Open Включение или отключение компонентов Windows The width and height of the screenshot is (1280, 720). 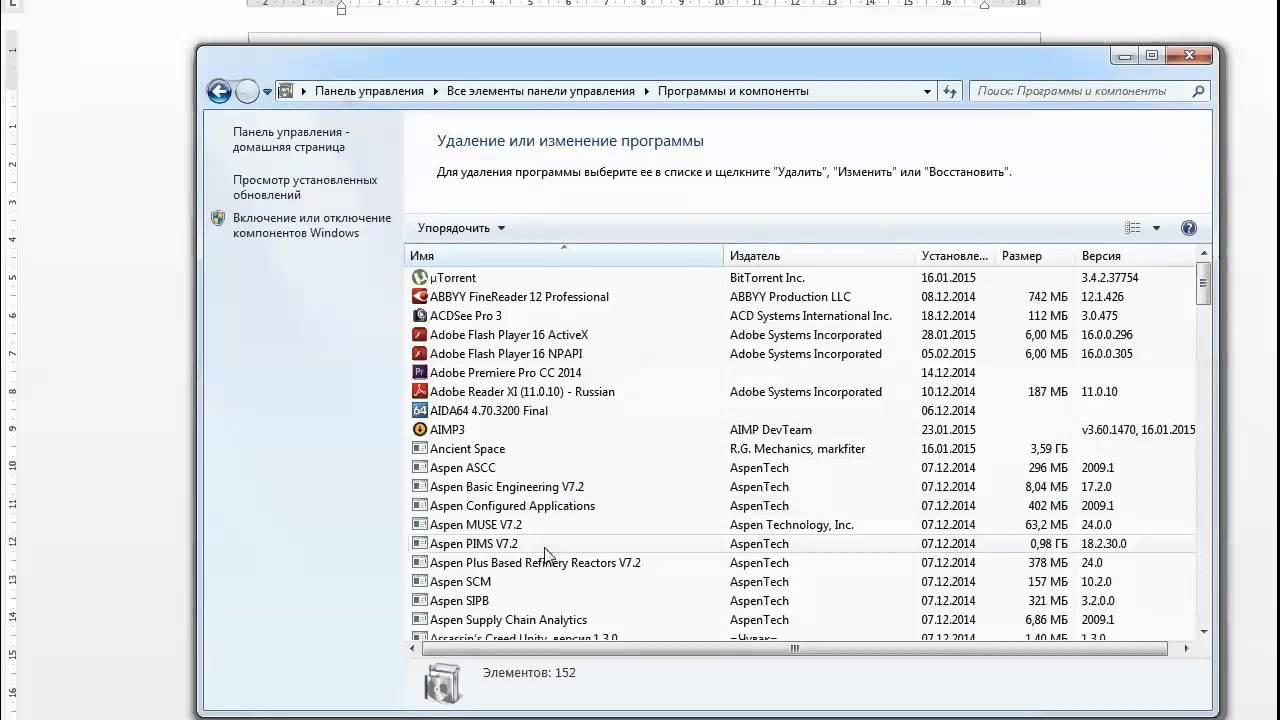(312, 225)
